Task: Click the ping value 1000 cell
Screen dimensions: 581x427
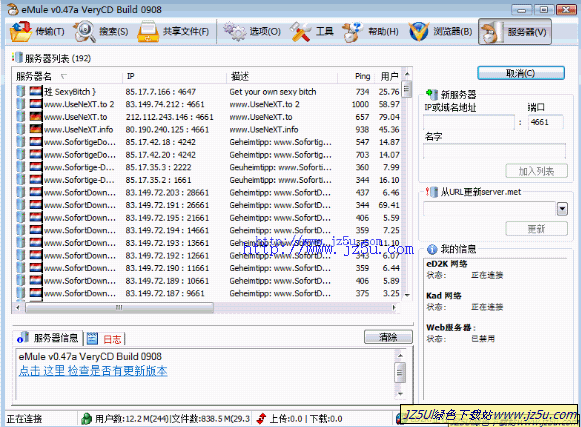Action: tap(360, 104)
